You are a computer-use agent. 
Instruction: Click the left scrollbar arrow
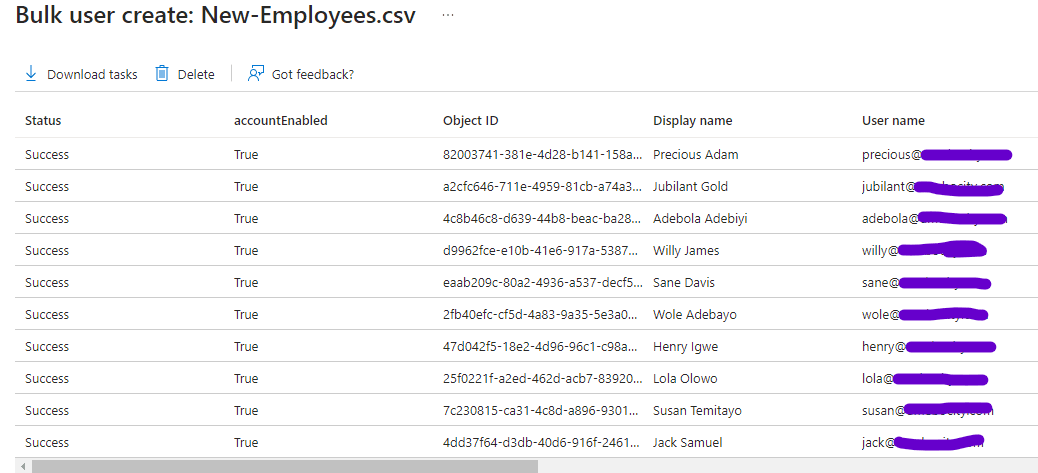pos(22,466)
